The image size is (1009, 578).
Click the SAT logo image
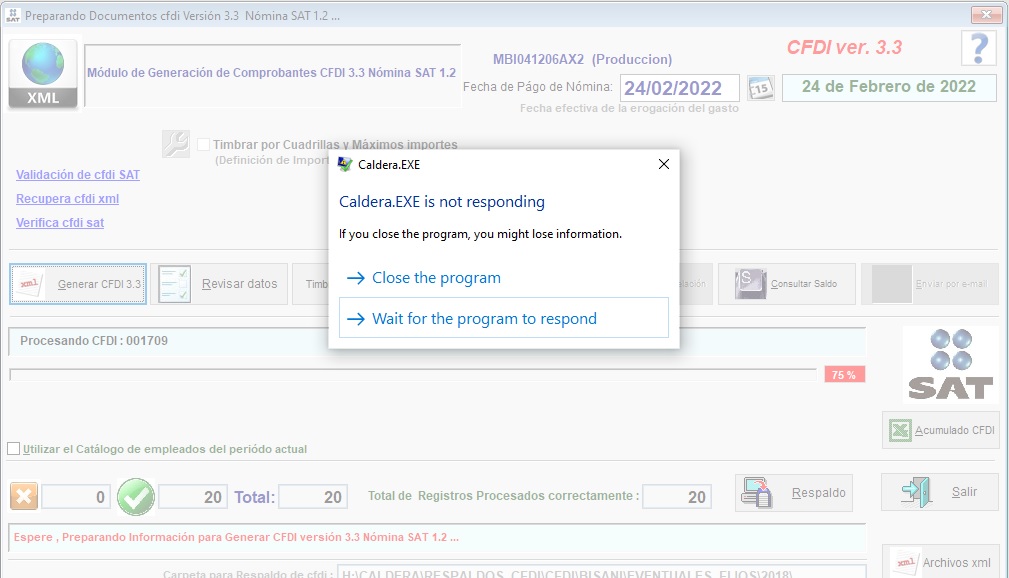(x=950, y=365)
